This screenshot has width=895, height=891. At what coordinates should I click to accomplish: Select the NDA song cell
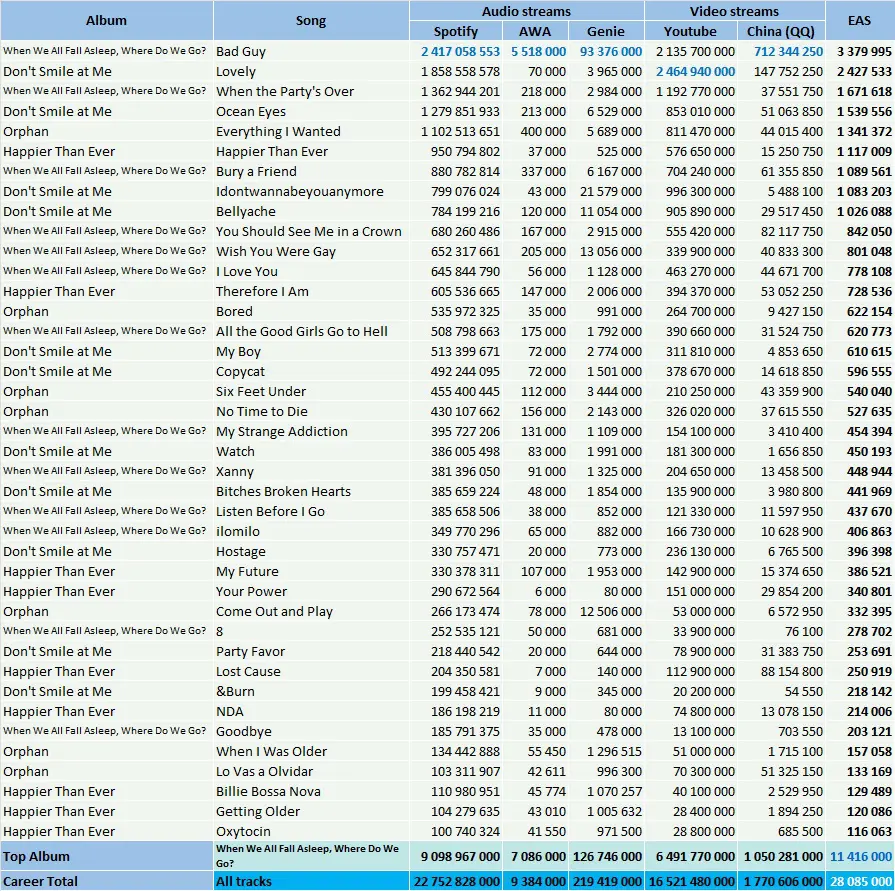[x=311, y=711]
